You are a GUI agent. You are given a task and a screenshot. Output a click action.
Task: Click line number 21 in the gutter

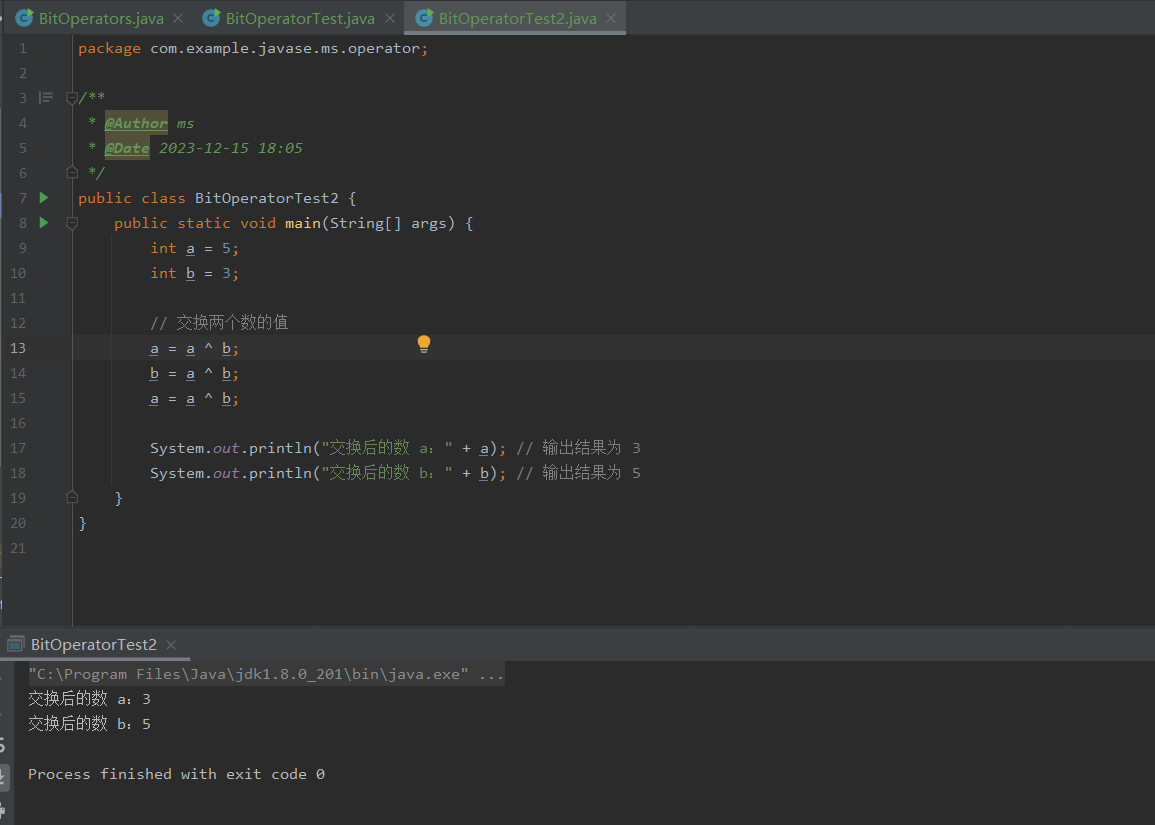[x=18, y=548]
